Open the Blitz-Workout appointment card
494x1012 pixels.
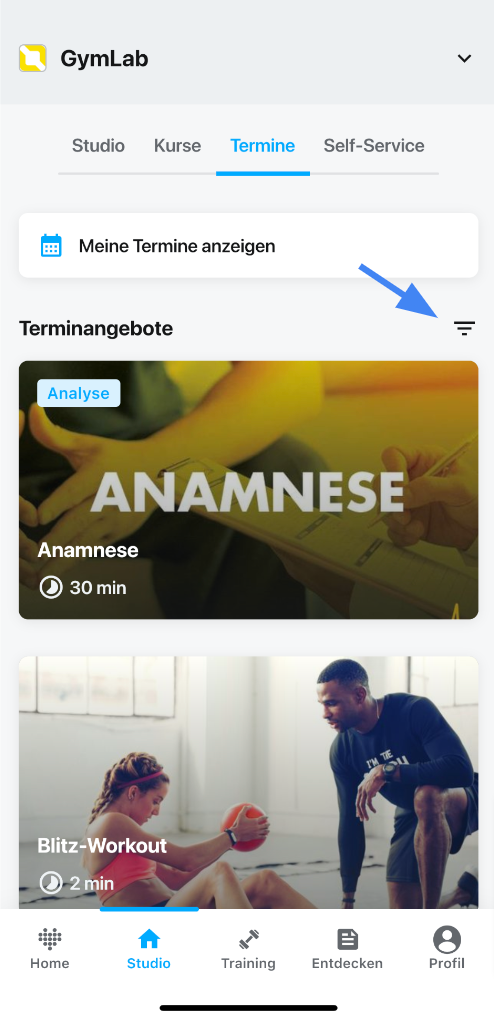tap(249, 783)
